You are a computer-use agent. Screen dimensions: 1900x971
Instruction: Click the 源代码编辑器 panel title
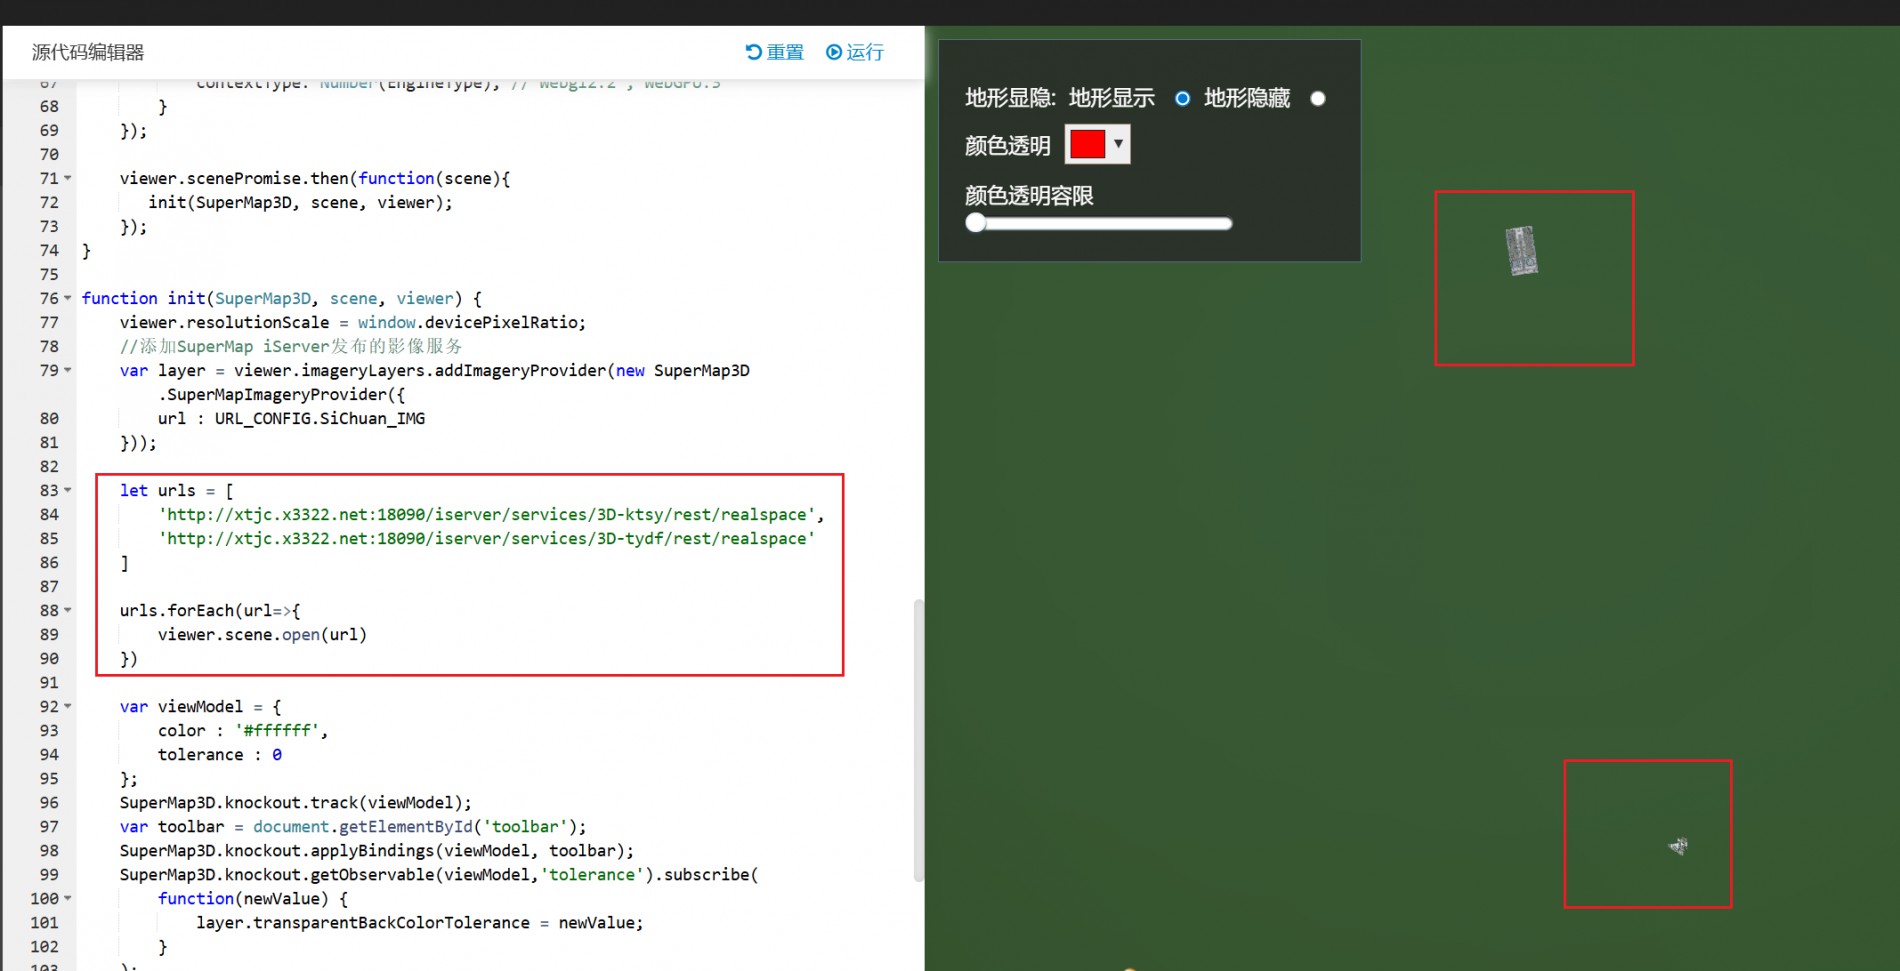(88, 52)
